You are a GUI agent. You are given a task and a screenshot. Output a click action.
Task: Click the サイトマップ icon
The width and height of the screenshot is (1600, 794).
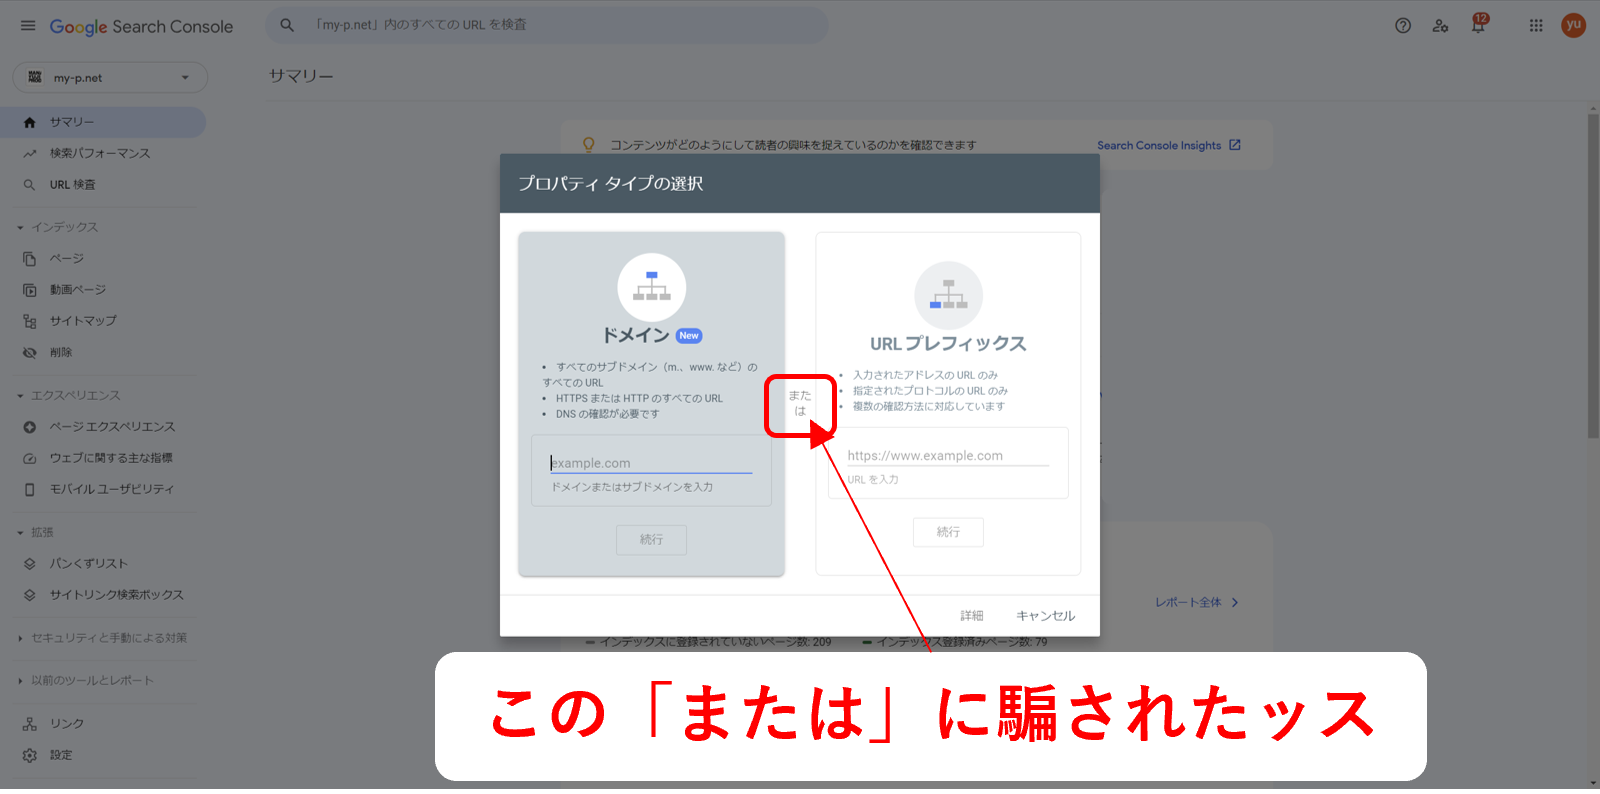click(30, 321)
